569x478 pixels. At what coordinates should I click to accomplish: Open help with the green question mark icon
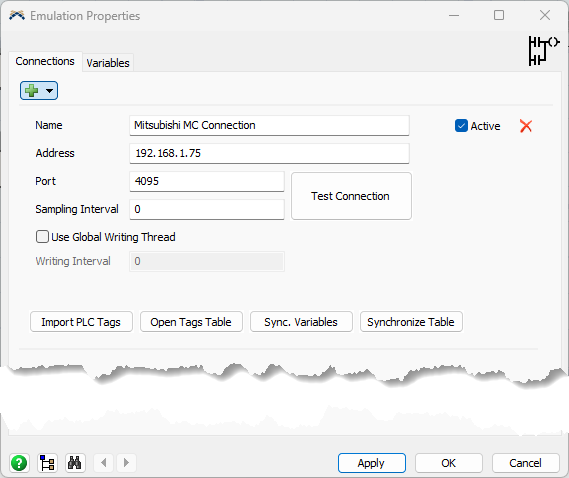[x=19, y=463]
